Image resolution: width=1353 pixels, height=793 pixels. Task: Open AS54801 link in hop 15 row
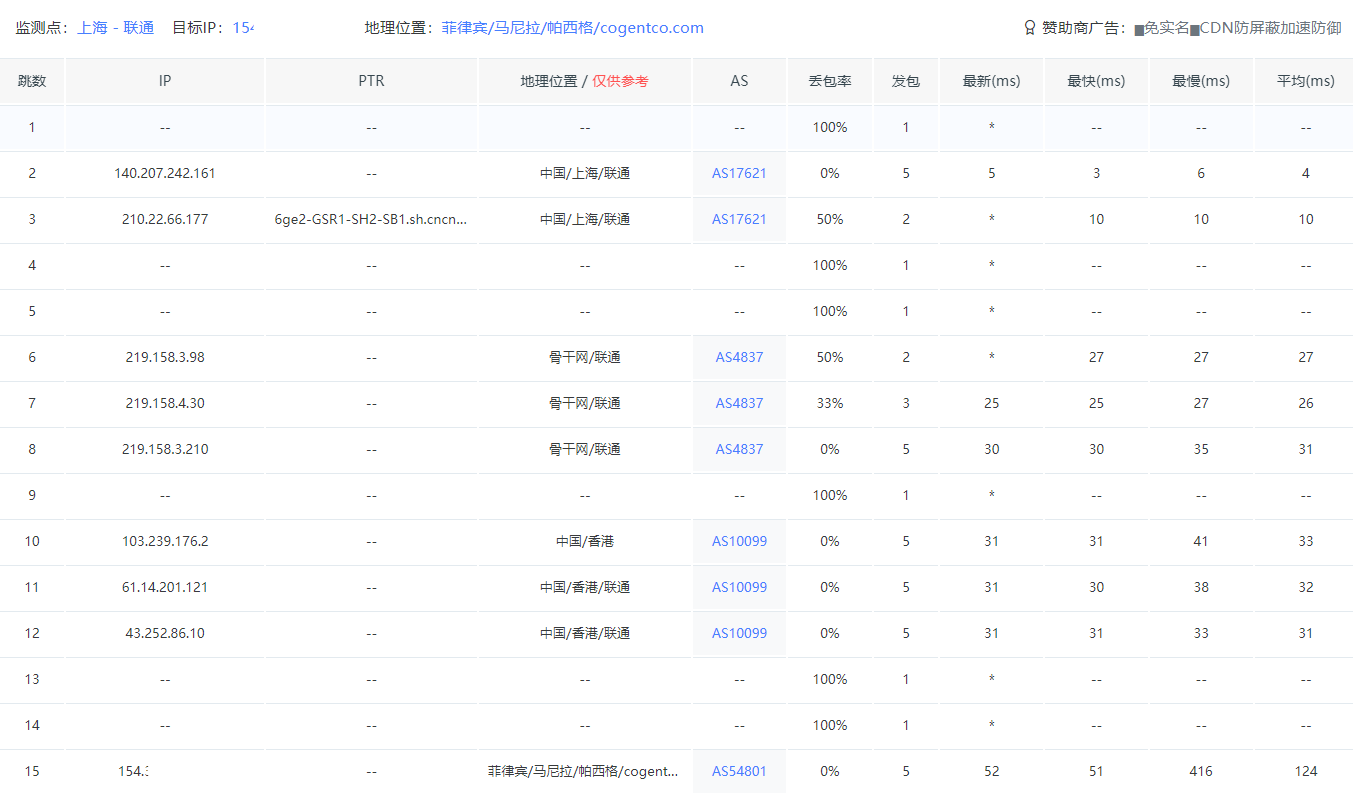739,771
